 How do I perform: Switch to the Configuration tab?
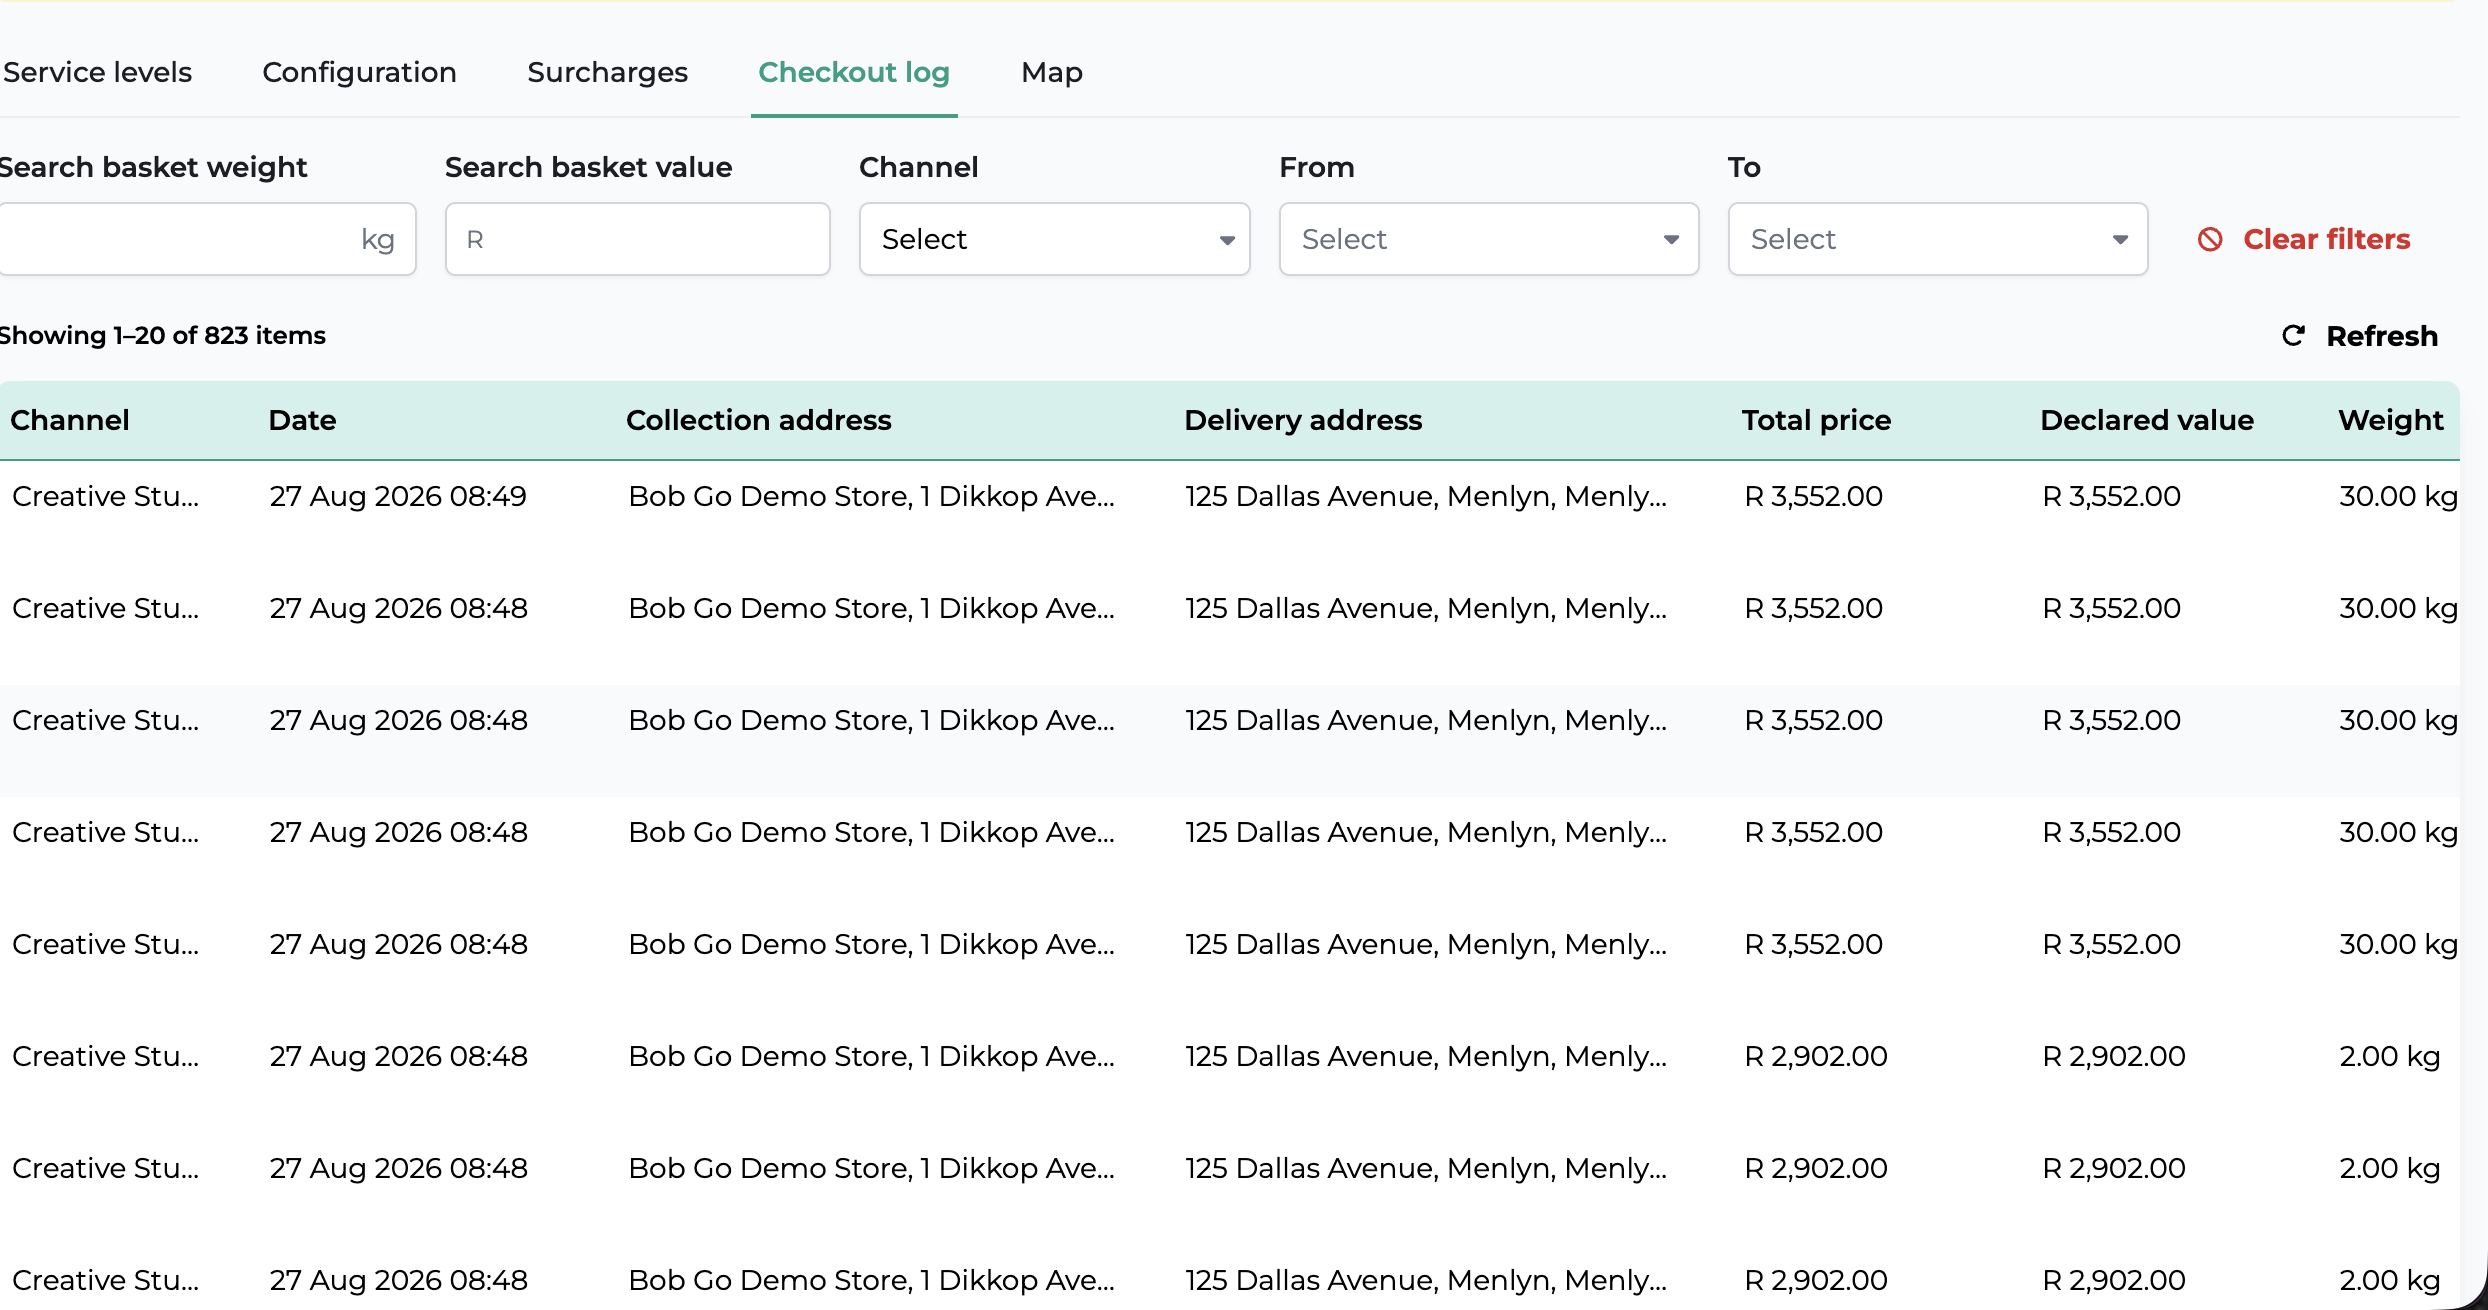(360, 72)
